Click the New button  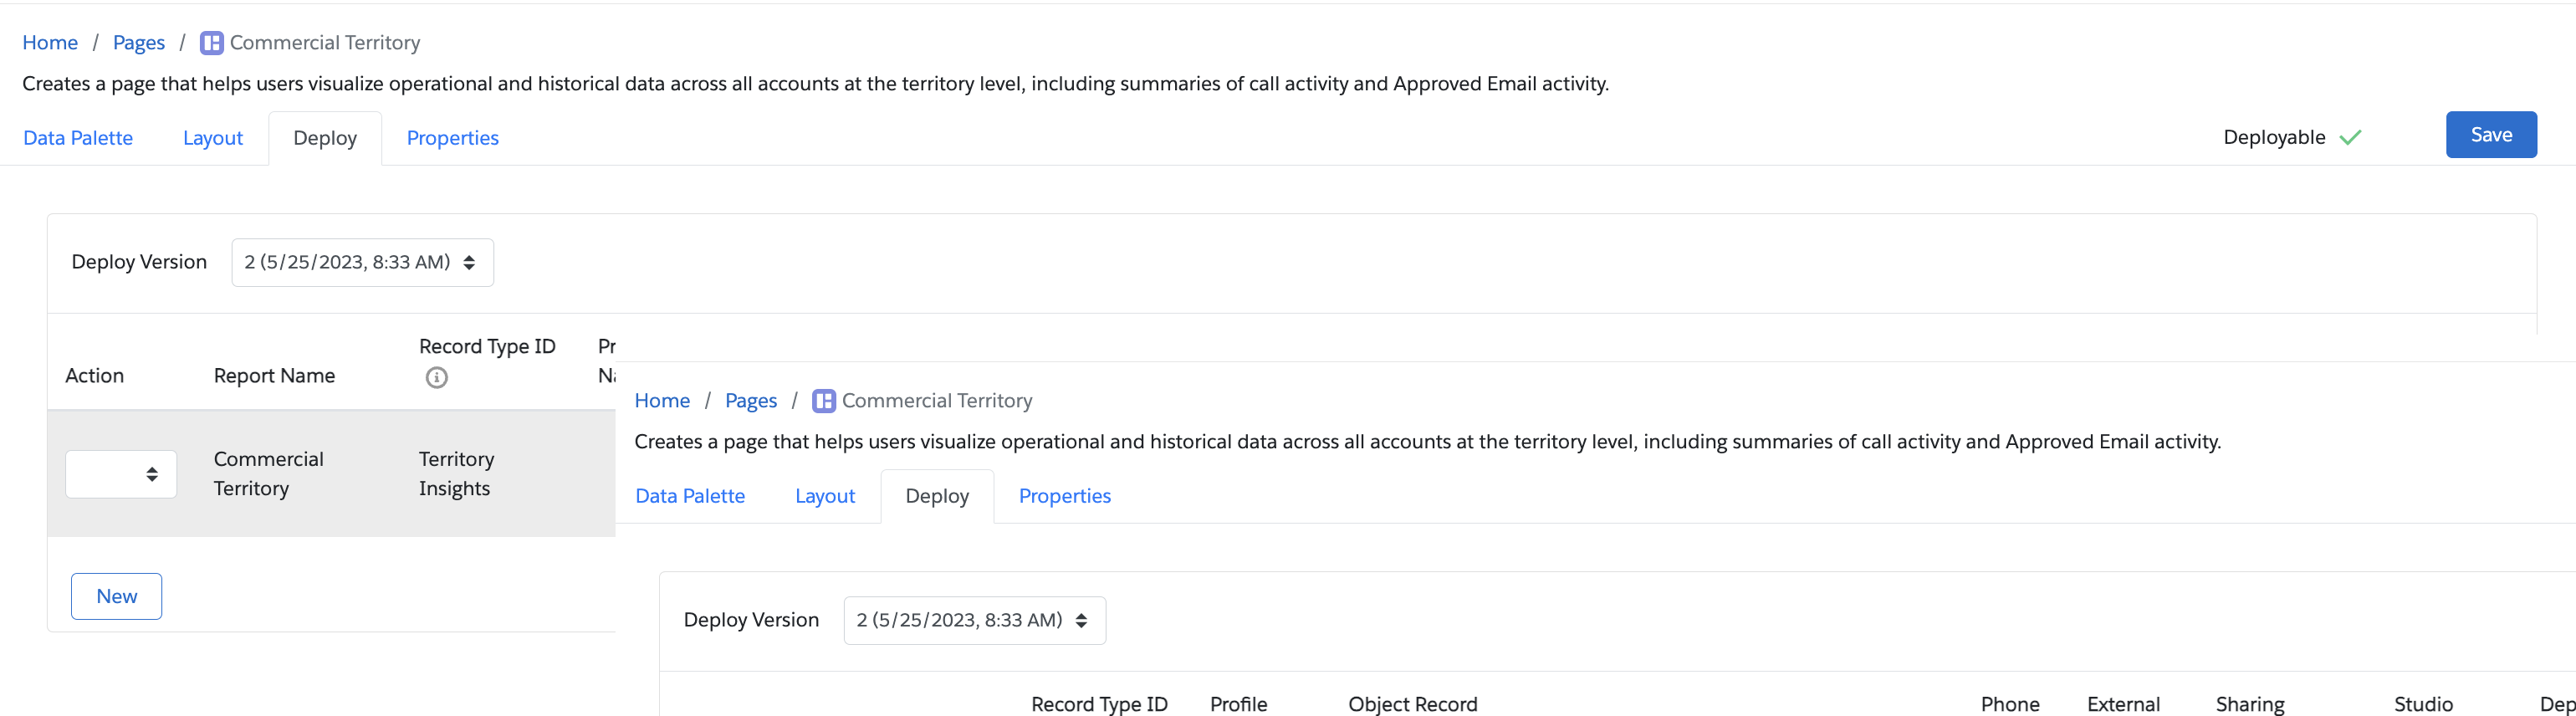click(117, 596)
